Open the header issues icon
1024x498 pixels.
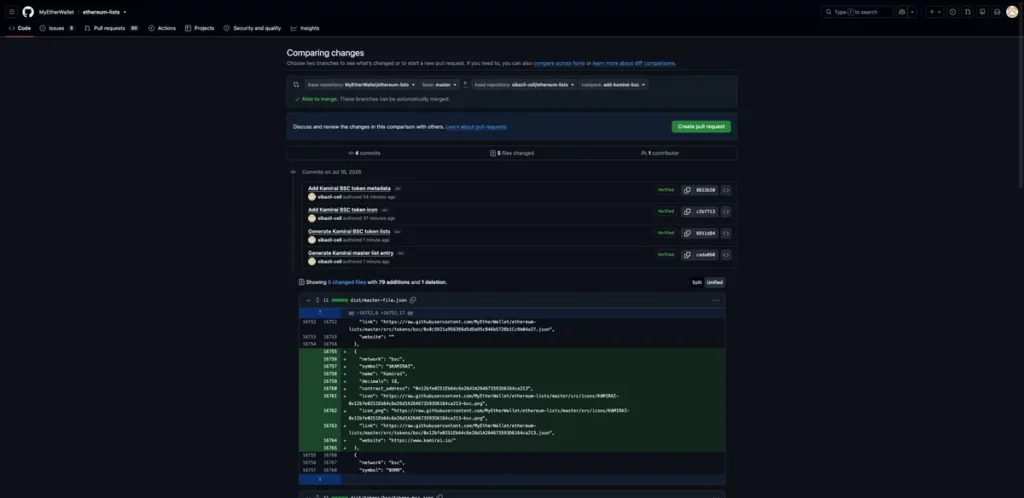pos(953,12)
